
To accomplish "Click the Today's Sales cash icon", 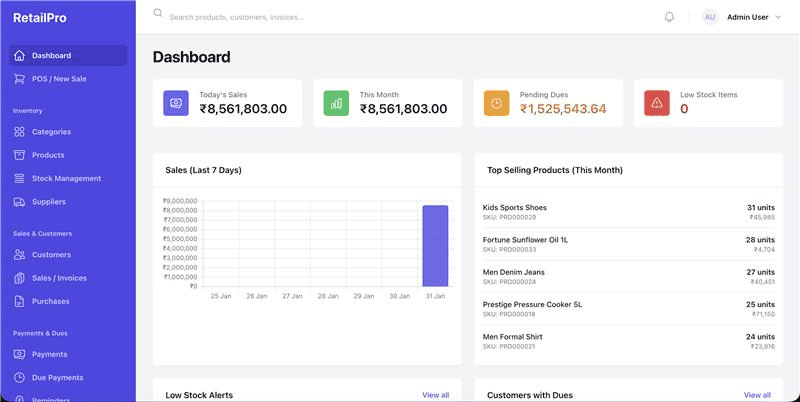I will pyautogui.click(x=176, y=102).
